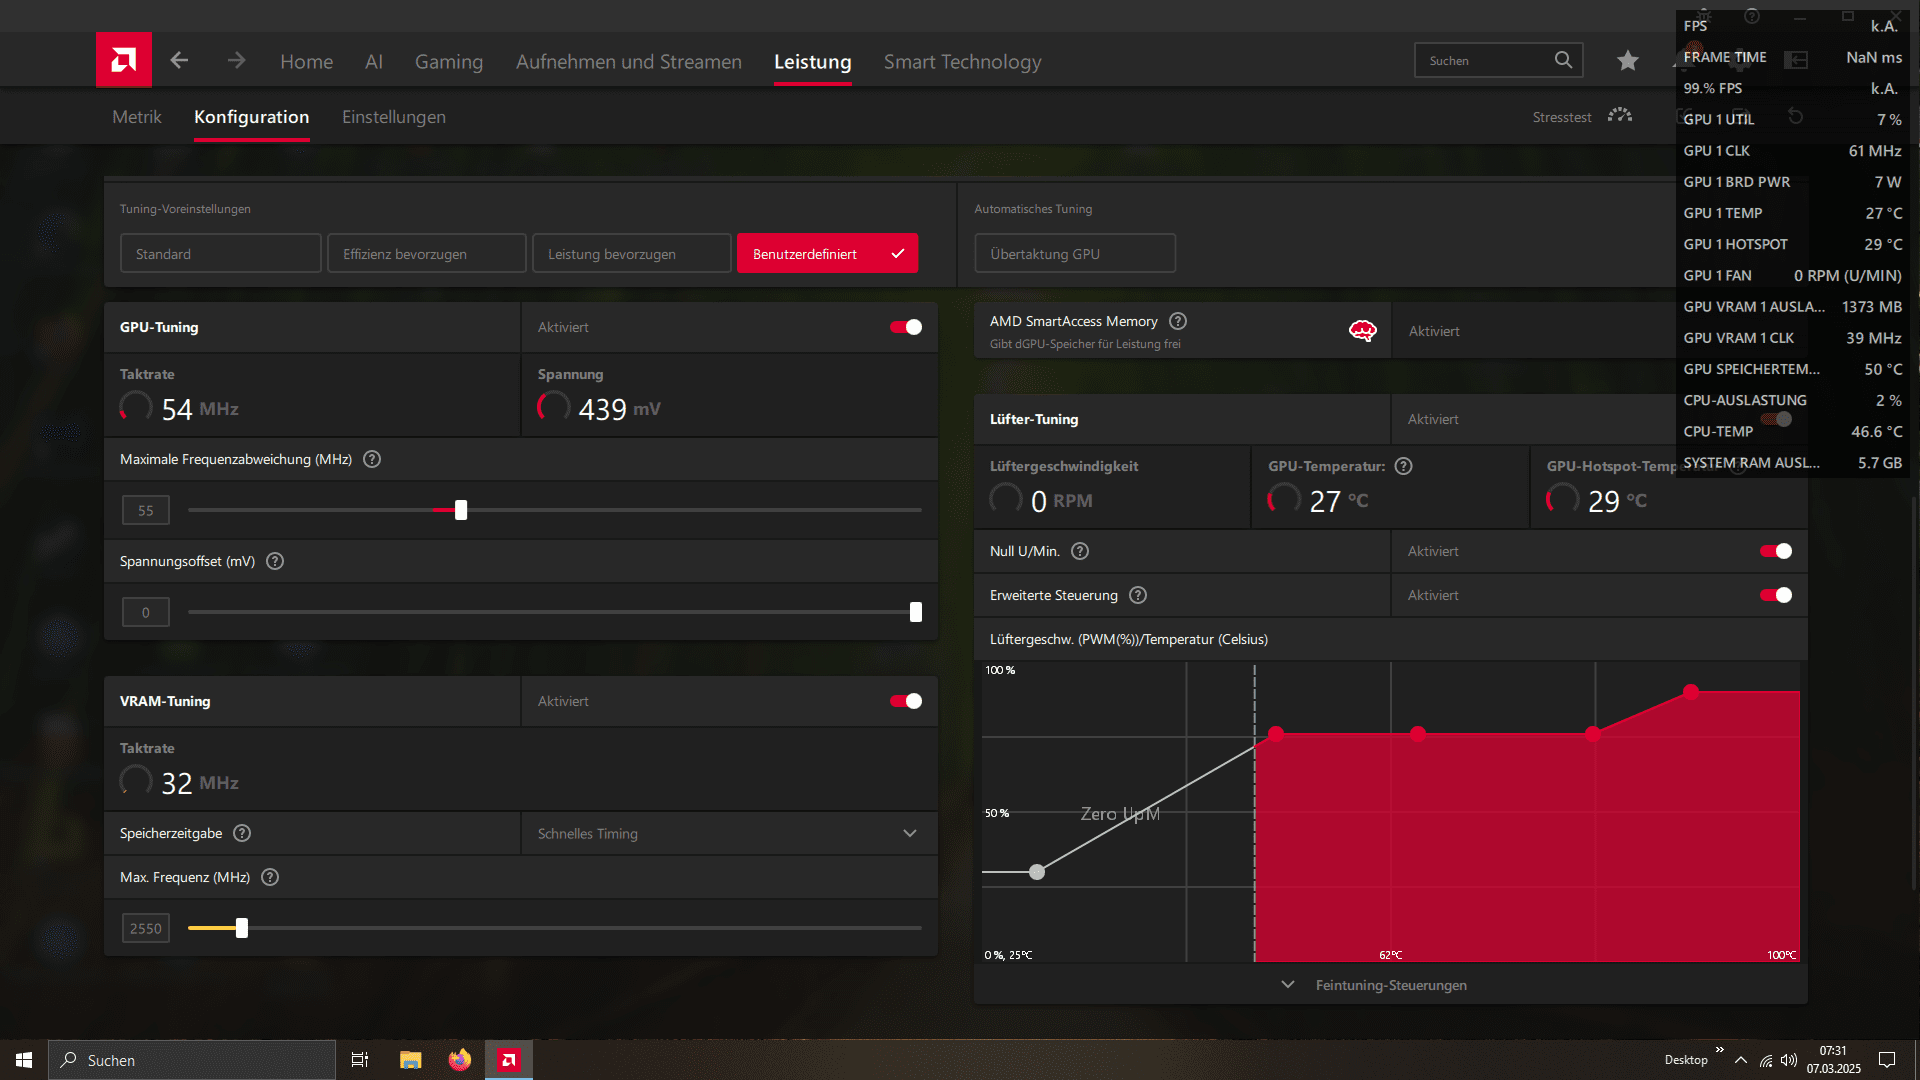Open the Schnelles Timing dropdown
This screenshot has width=1920, height=1080.
[728, 833]
